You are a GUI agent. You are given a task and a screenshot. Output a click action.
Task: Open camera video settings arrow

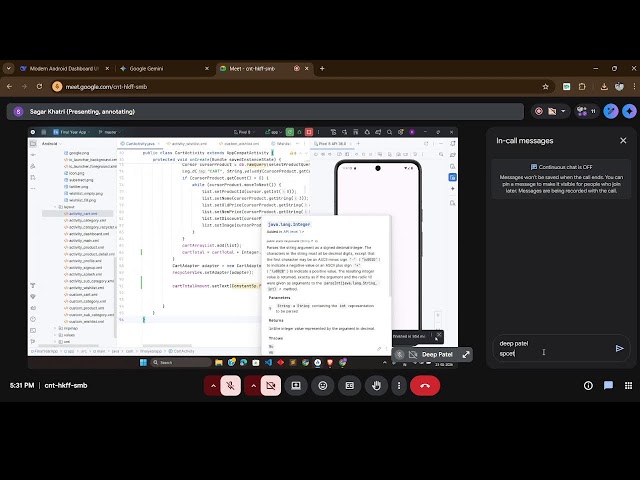click(253, 385)
